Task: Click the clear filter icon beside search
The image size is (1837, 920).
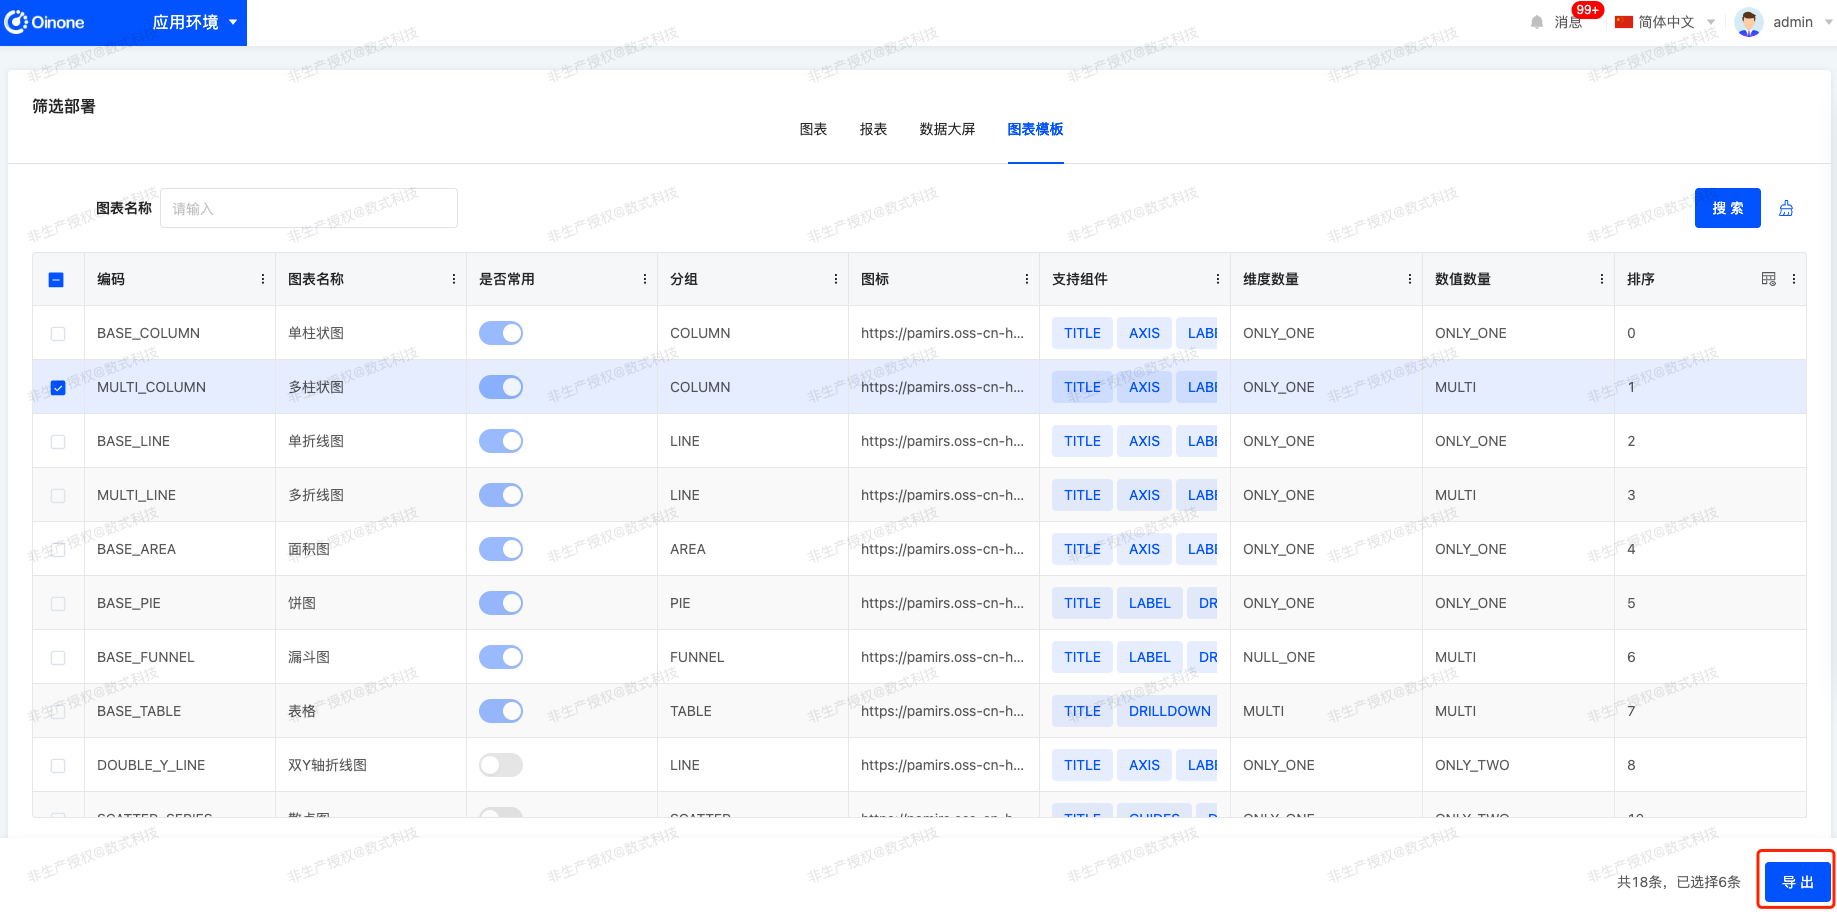Action: point(1786,208)
